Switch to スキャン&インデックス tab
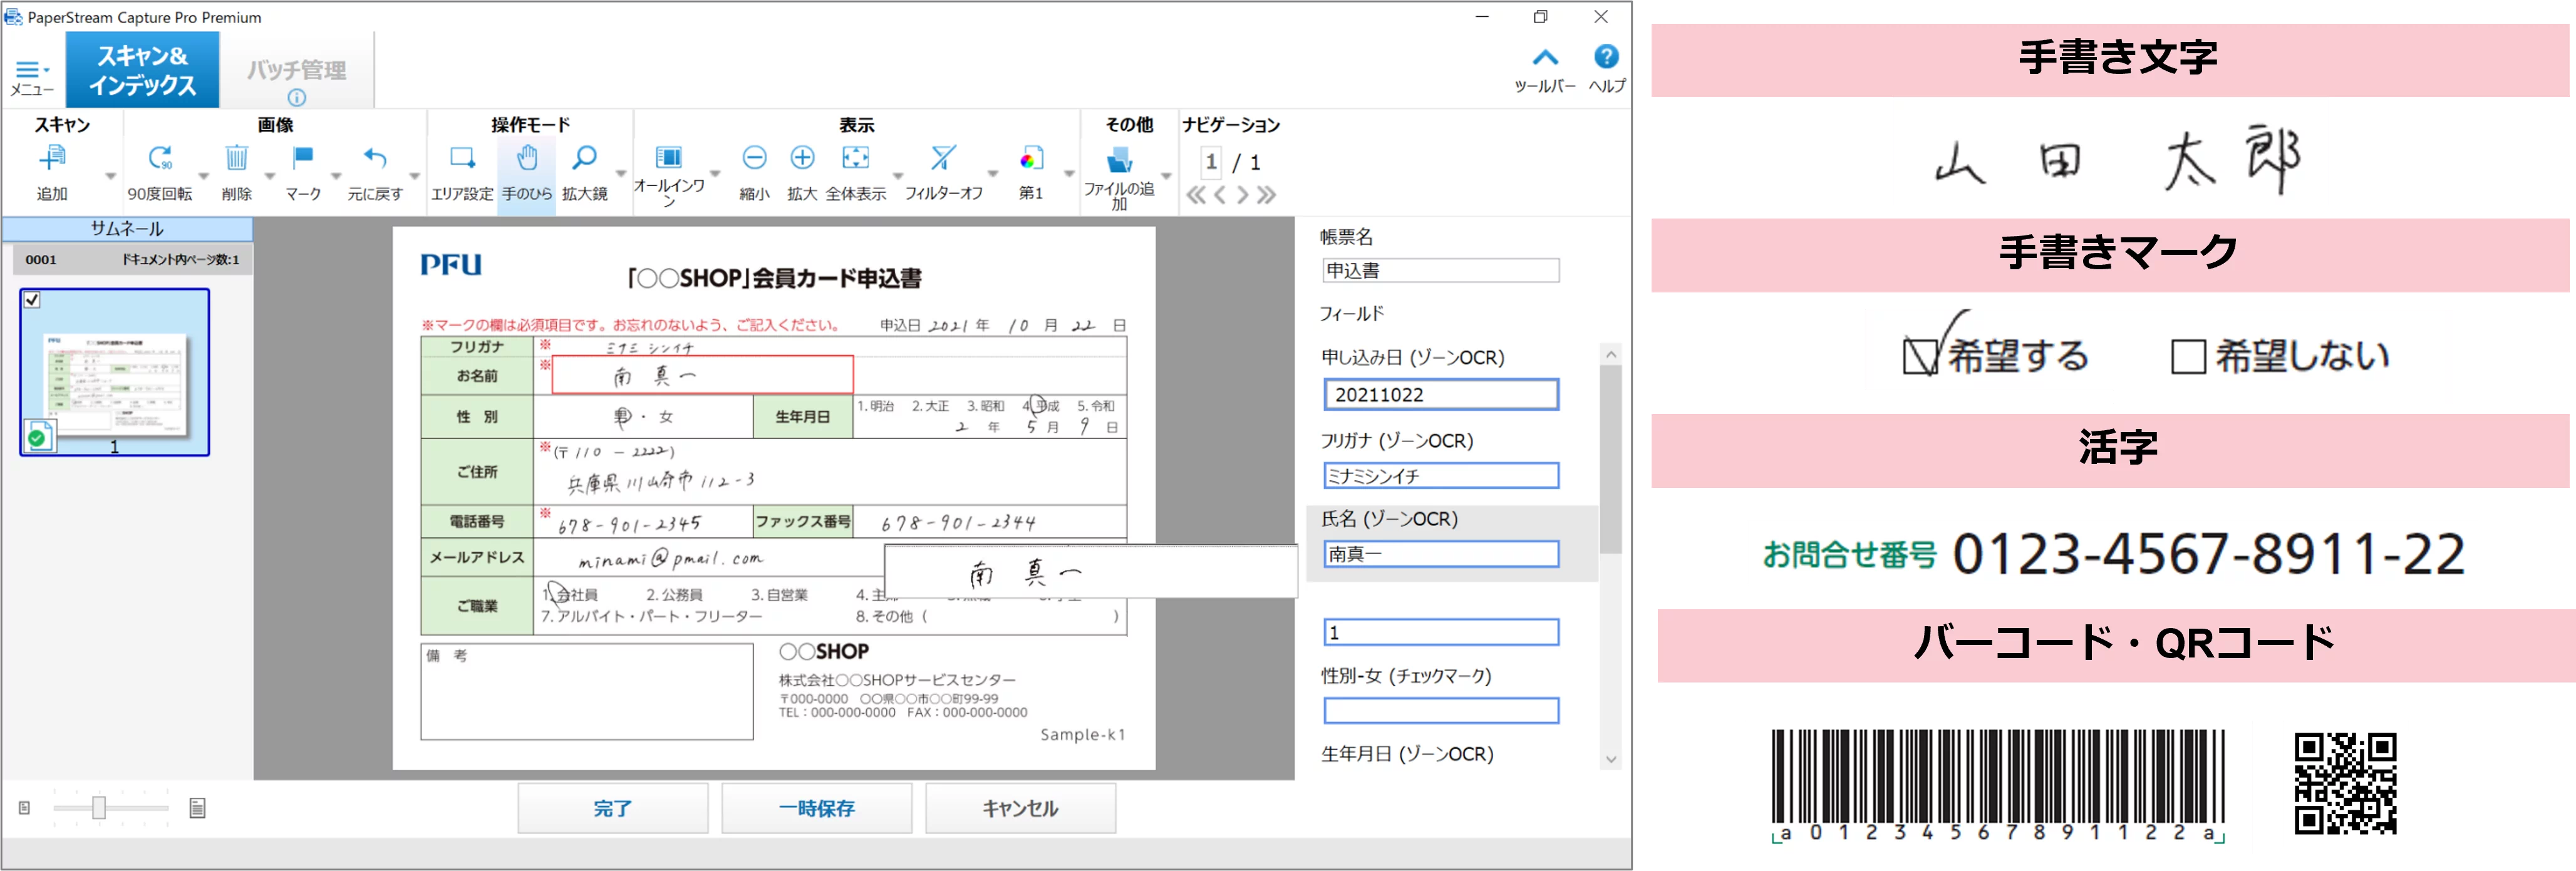This screenshot has width=2576, height=871. point(143,70)
